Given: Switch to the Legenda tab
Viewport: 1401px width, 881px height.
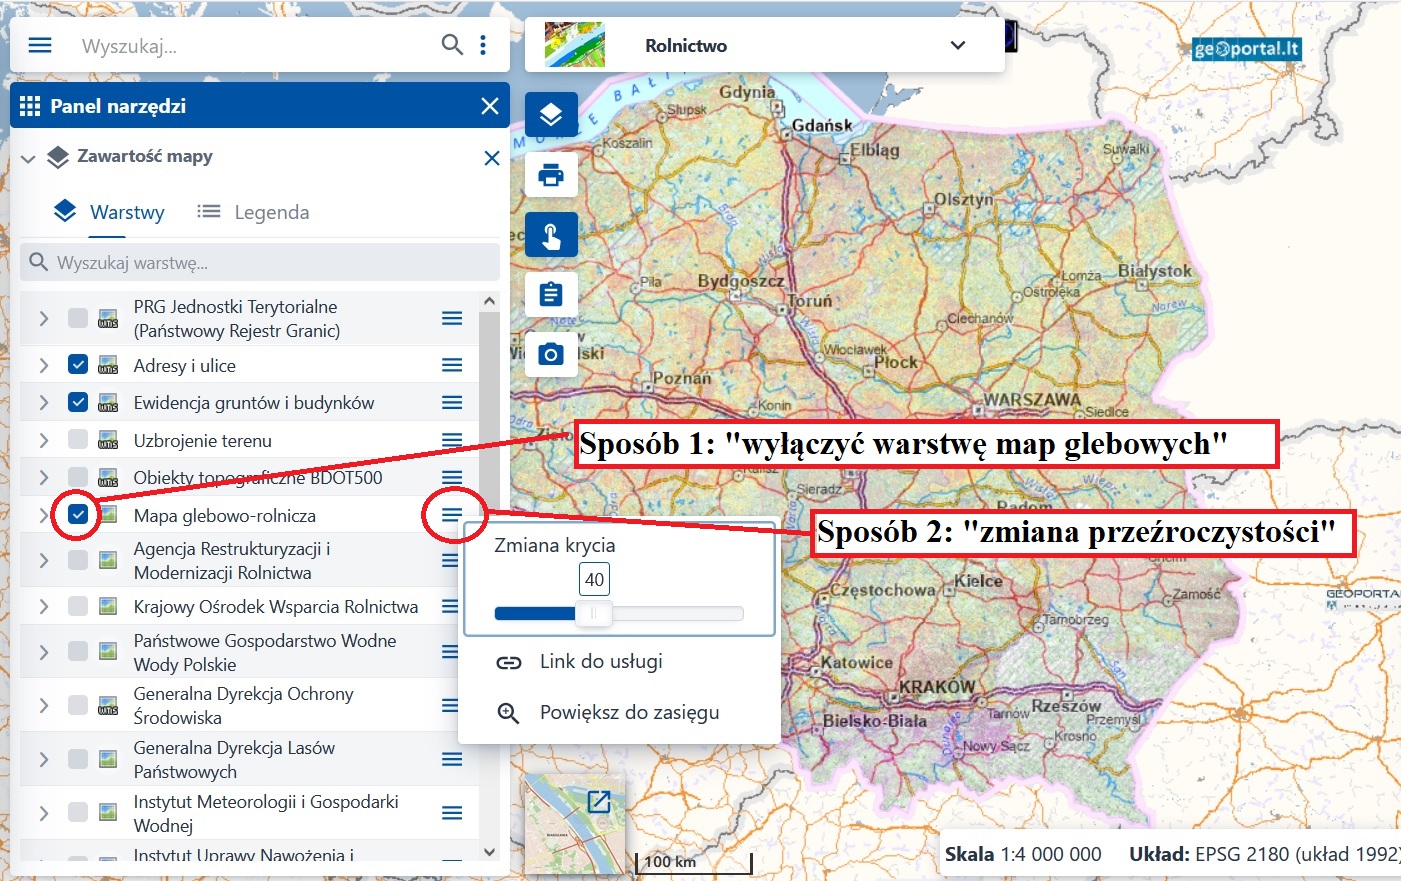Looking at the screenshot, I should (x=254, y=212).
